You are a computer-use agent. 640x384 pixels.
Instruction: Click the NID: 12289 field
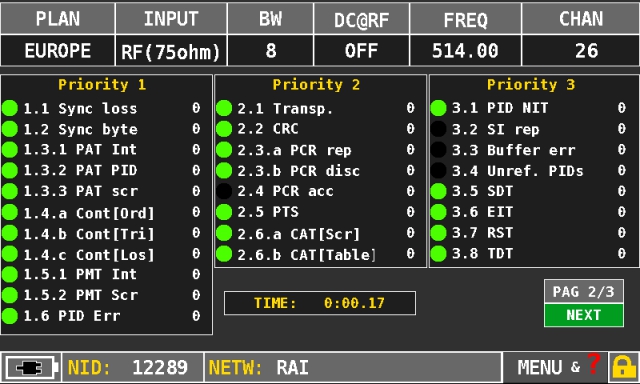(132, 368)
